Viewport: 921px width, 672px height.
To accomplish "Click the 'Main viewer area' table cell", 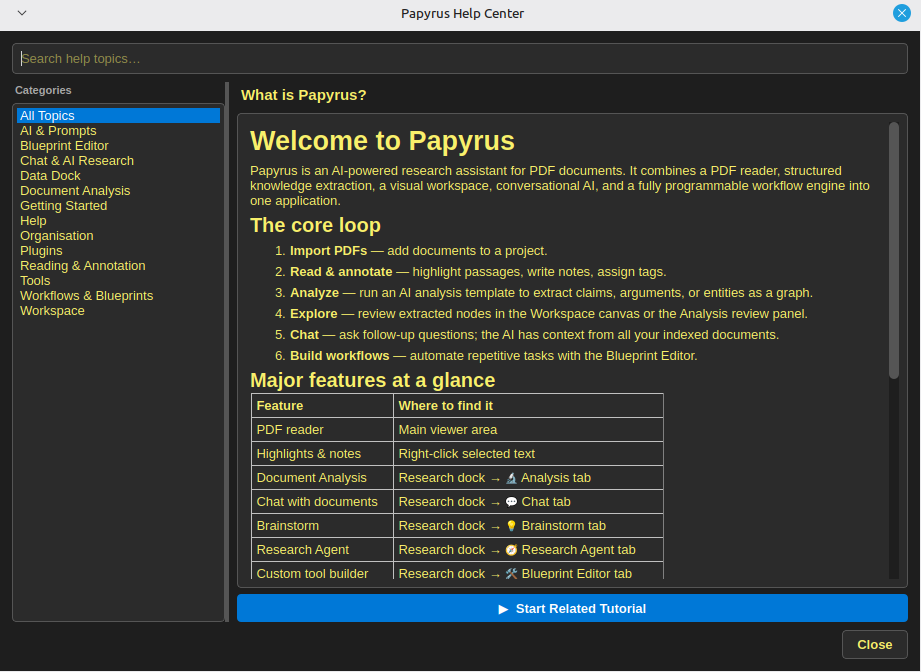I will 528,430.
